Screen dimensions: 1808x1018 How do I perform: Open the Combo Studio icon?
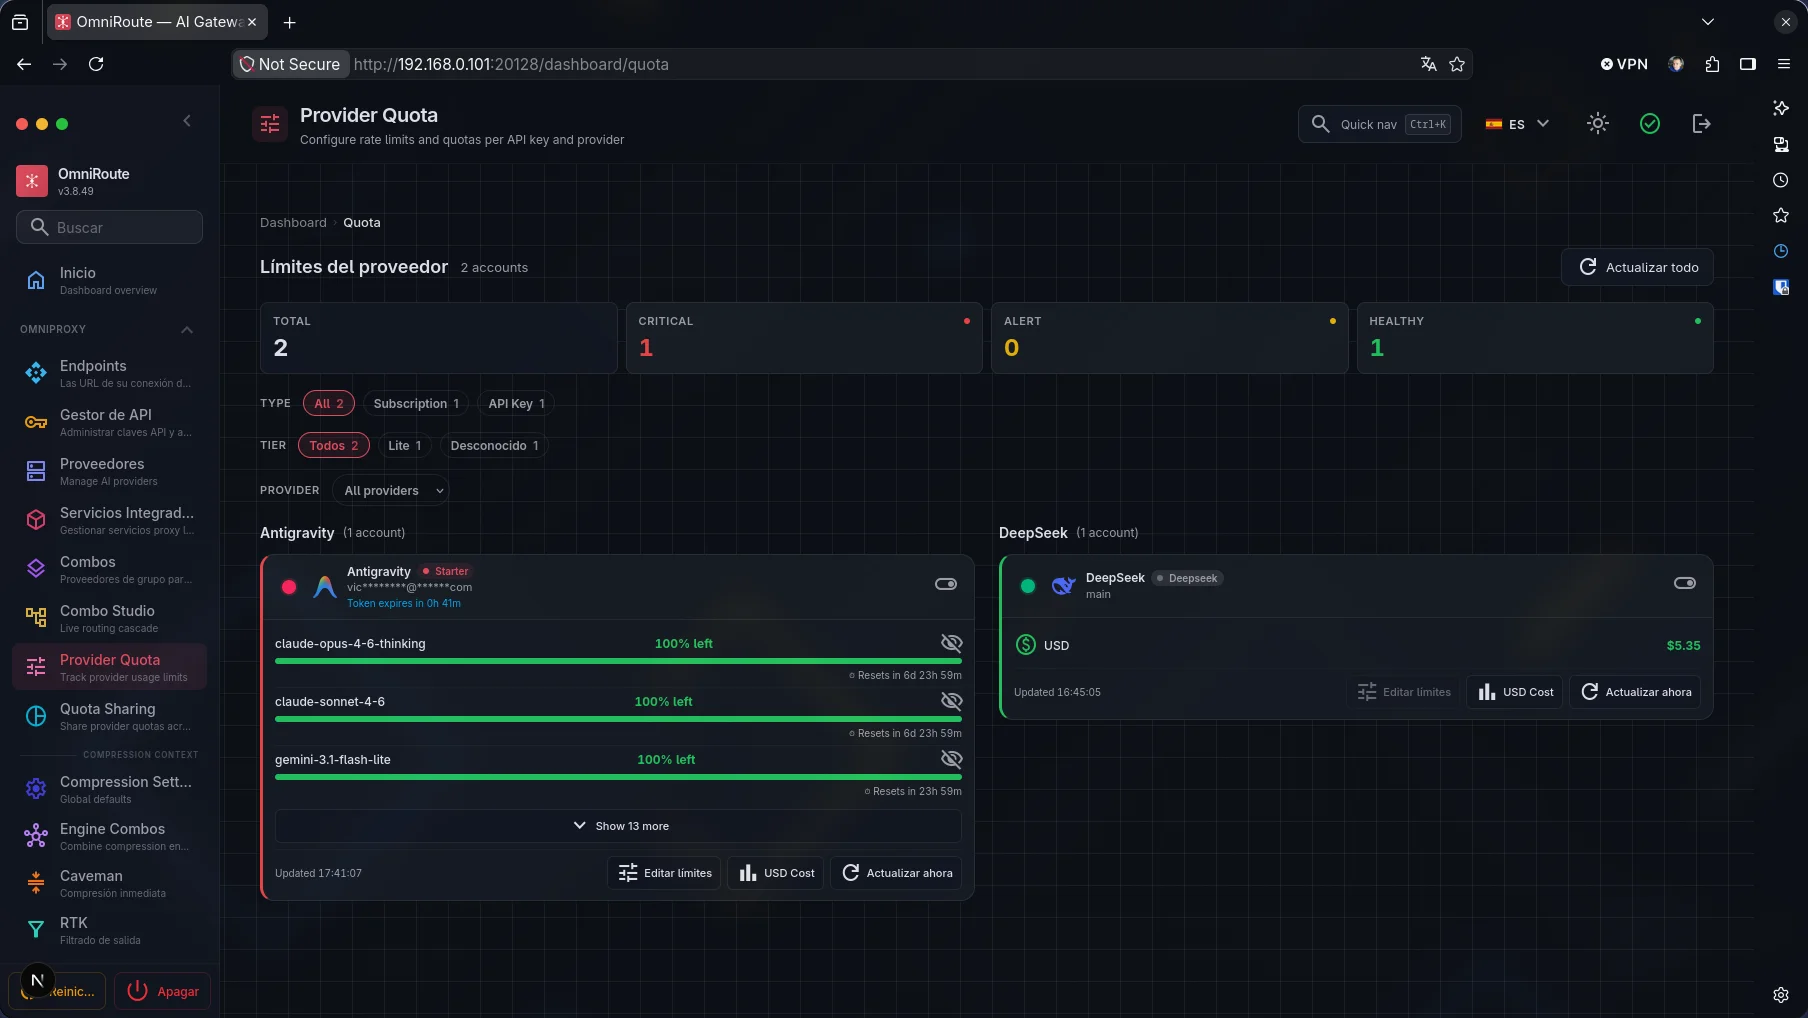(x=36, y=619)
